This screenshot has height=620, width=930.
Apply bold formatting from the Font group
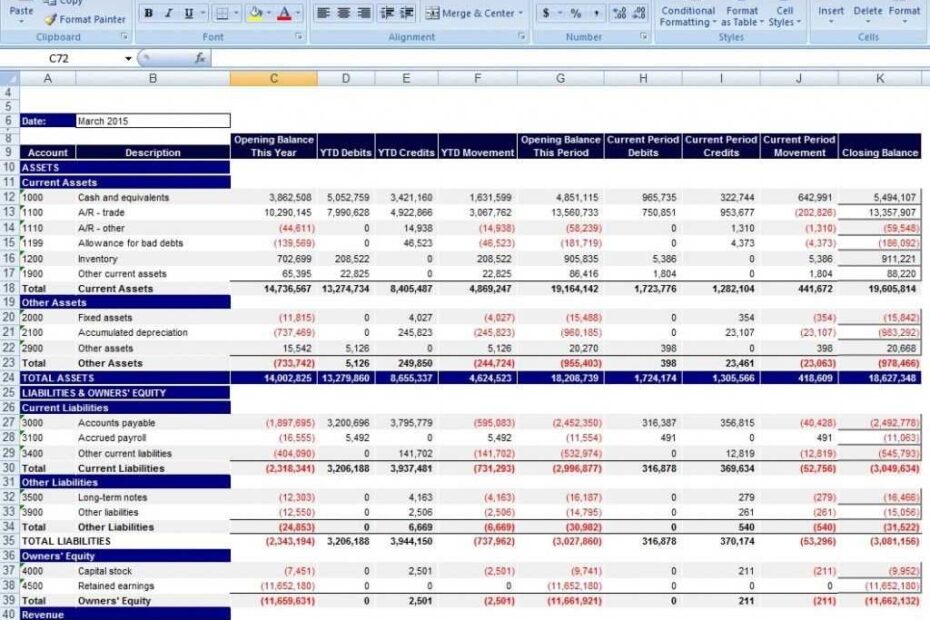(x=148, y=13)
